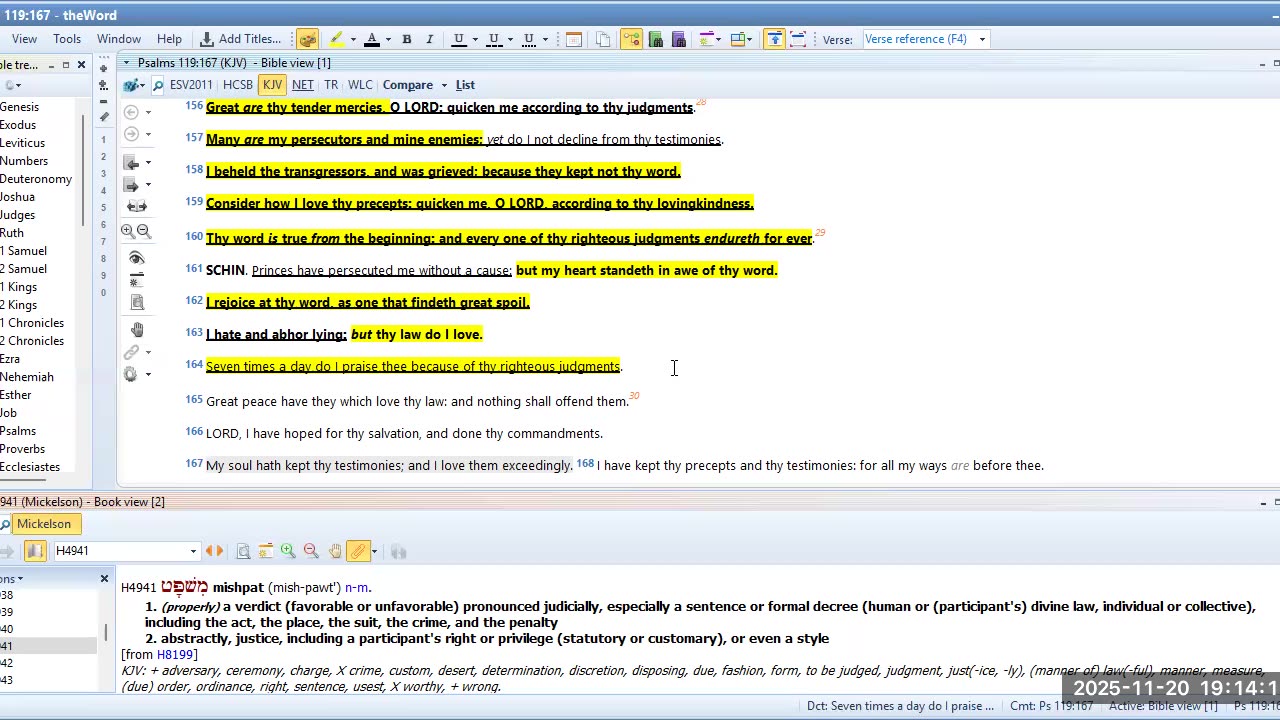Click the document search icon in Bible sidebar
The height and width of the screenshot is (720, 1280).
click(x=137, y=302)
